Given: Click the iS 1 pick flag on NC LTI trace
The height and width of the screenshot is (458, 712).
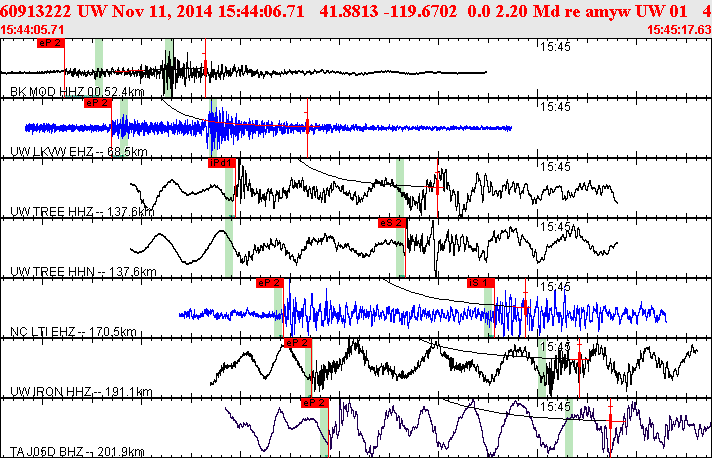Looking at the screenshot, I should [480, 283].
